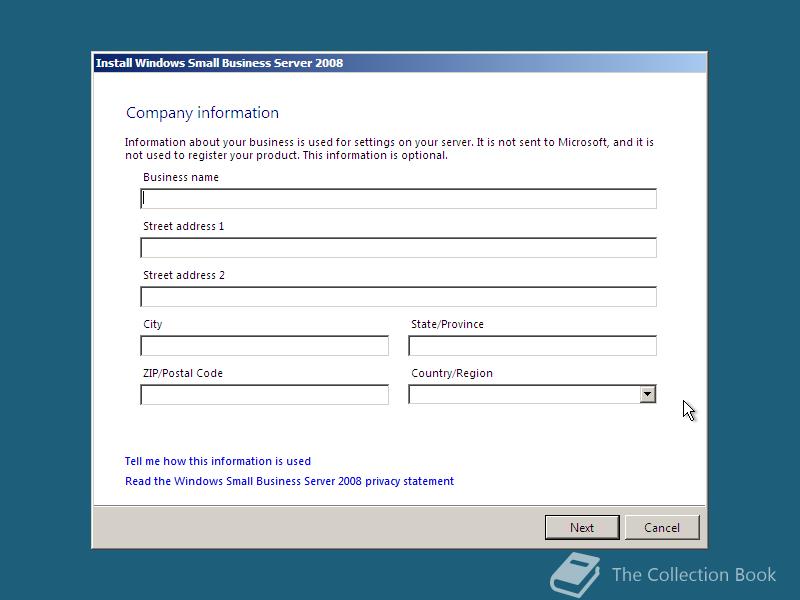800x600 pixels.
Task: Open 'Tell me how this information is used'
Action: pyautogui.click(x=218, y=461)
